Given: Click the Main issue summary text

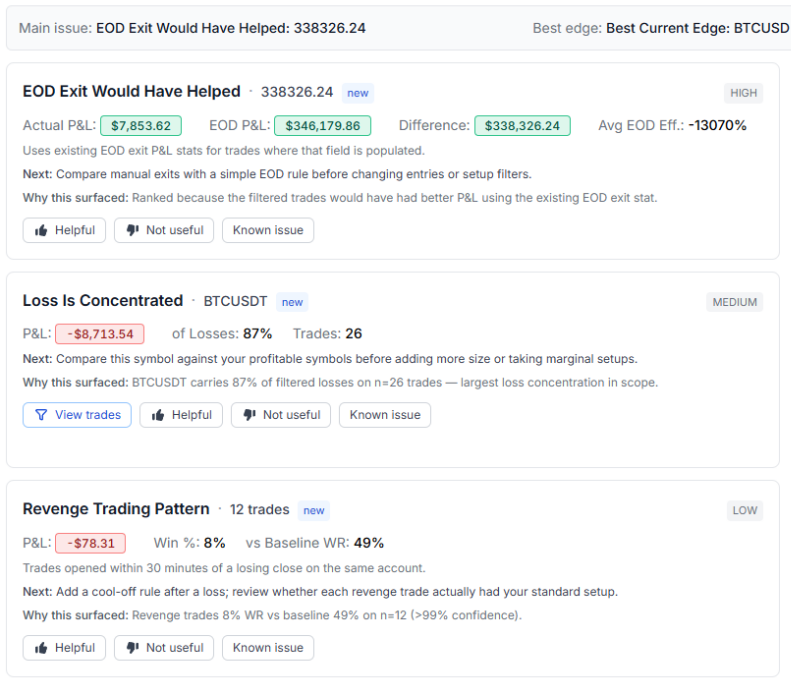Looking at the screenshot, I should coord(192,28).
